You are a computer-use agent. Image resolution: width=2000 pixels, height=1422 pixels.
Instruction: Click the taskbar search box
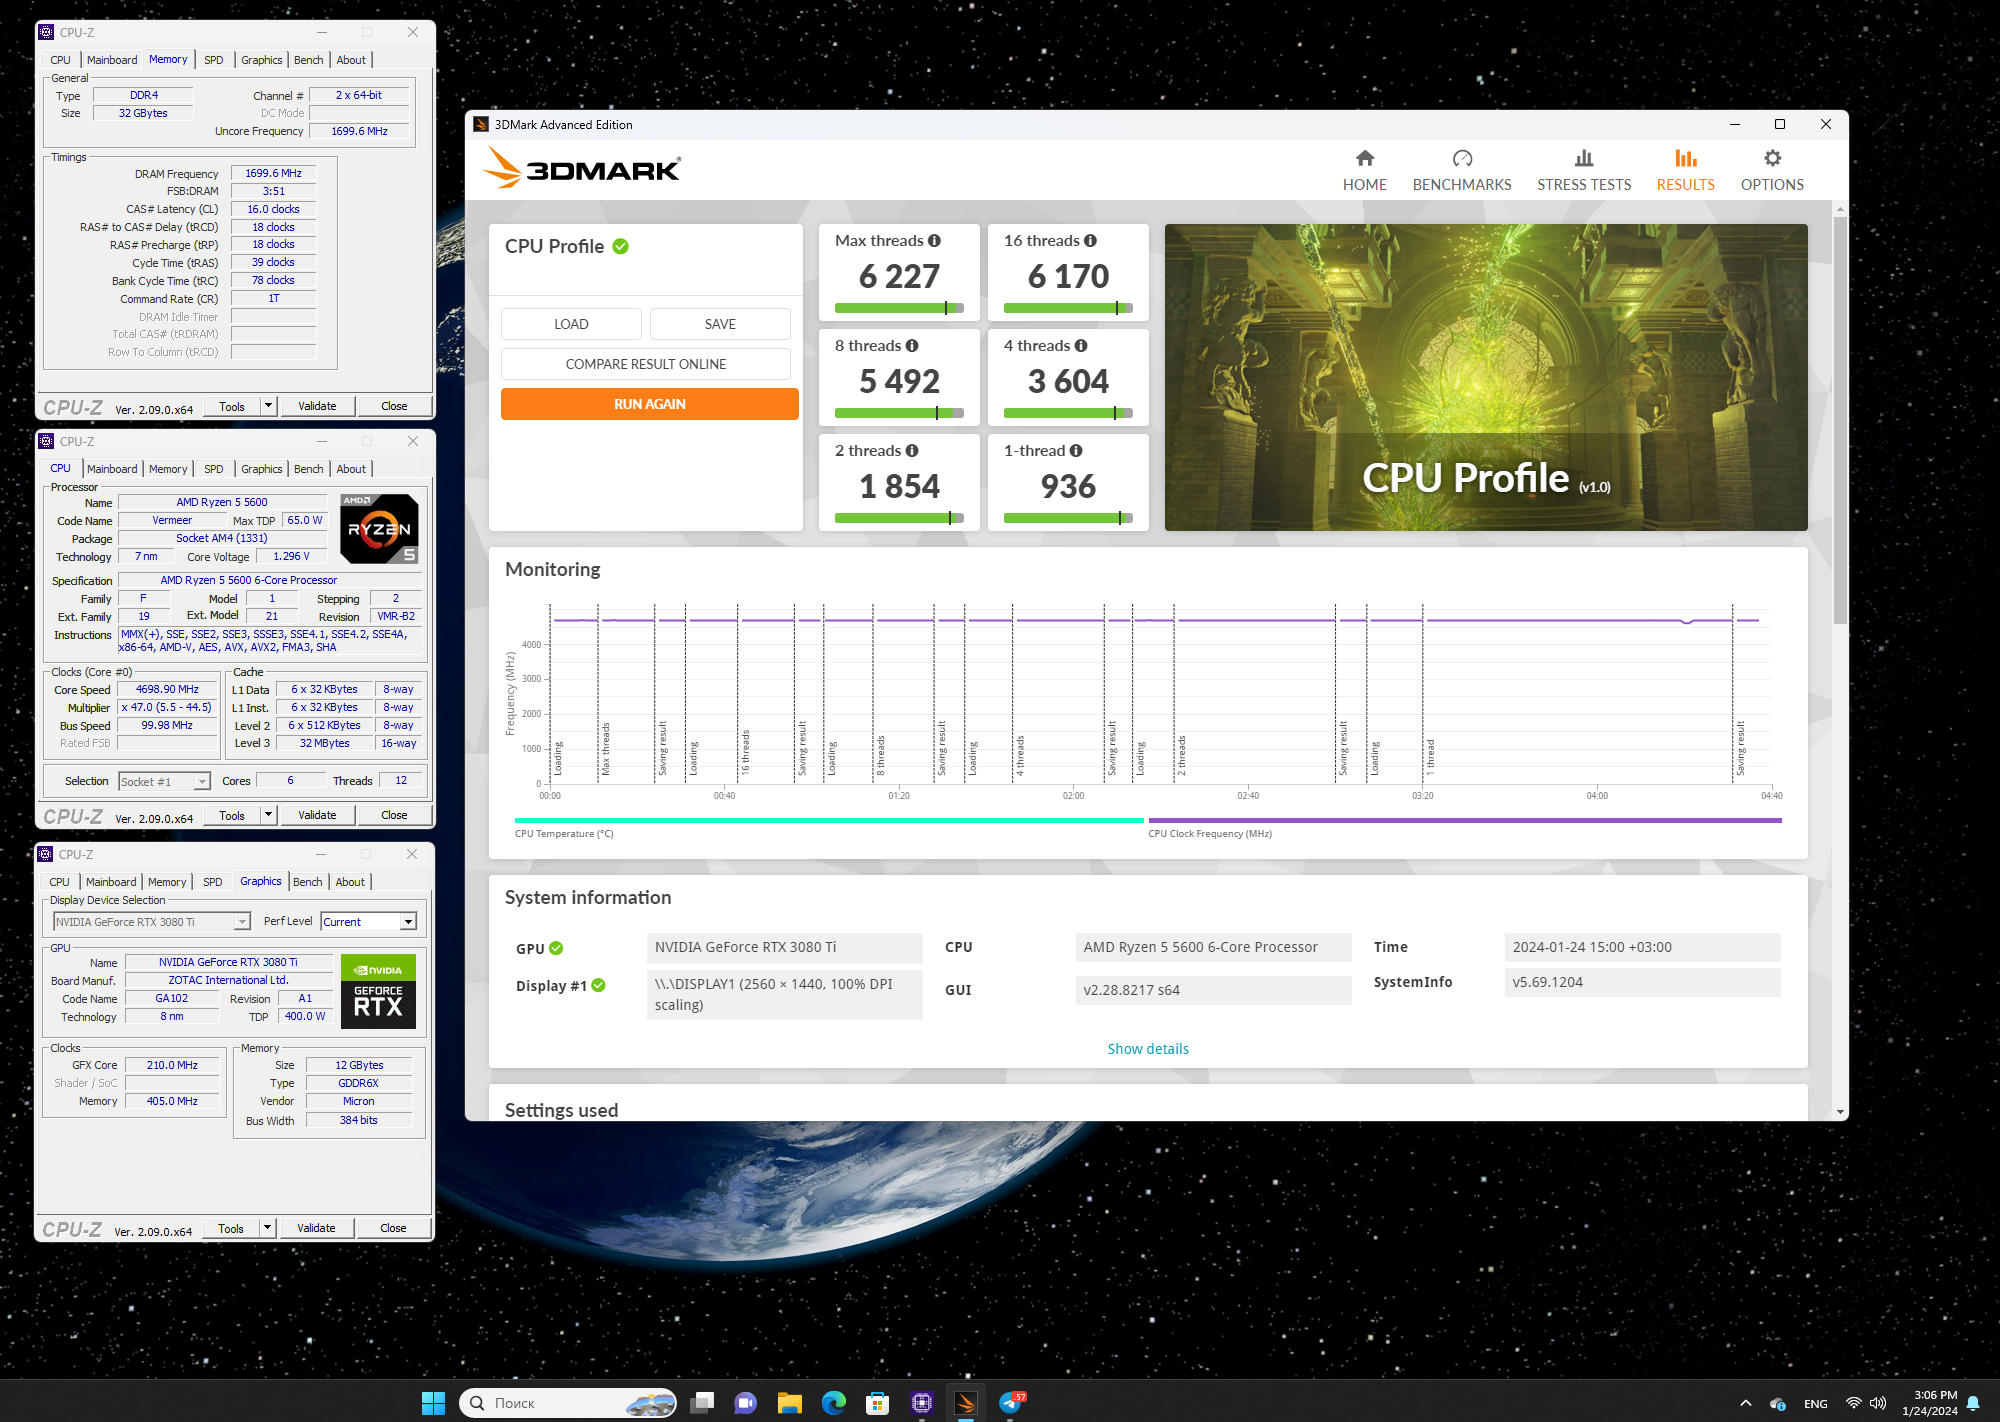click(568, 1403)
